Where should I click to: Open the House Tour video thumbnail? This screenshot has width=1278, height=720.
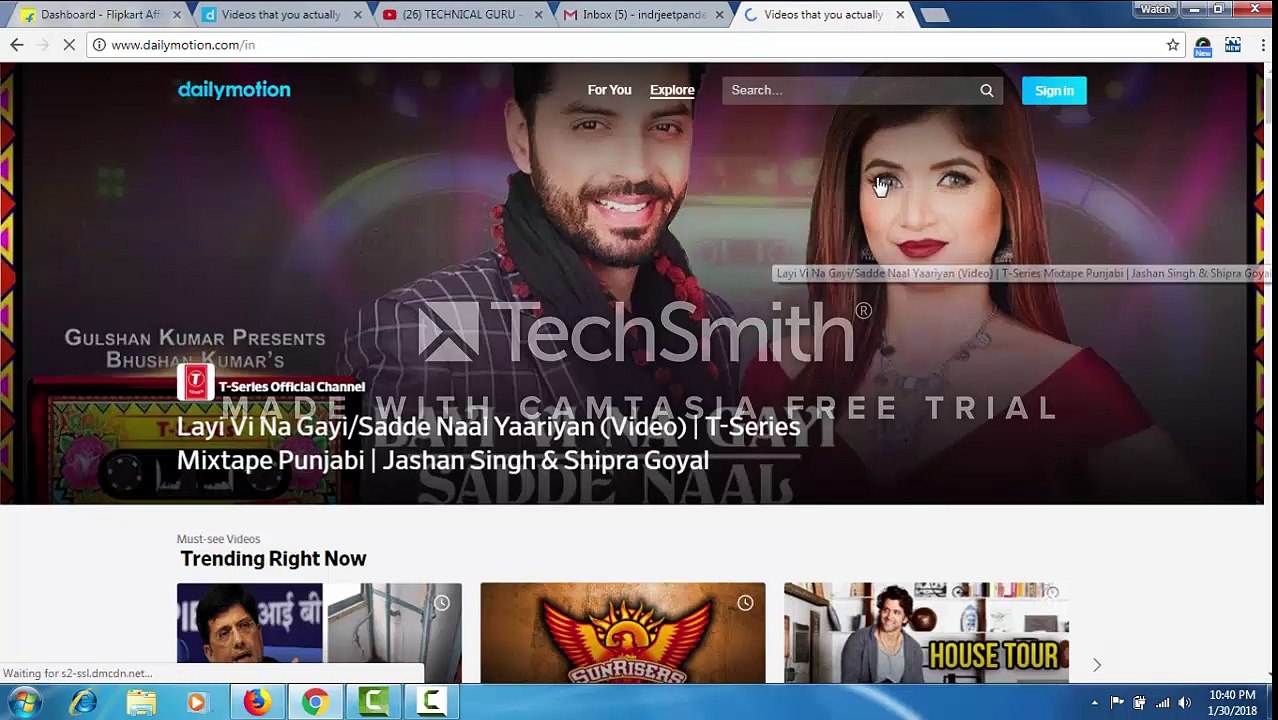coord(926,632)
